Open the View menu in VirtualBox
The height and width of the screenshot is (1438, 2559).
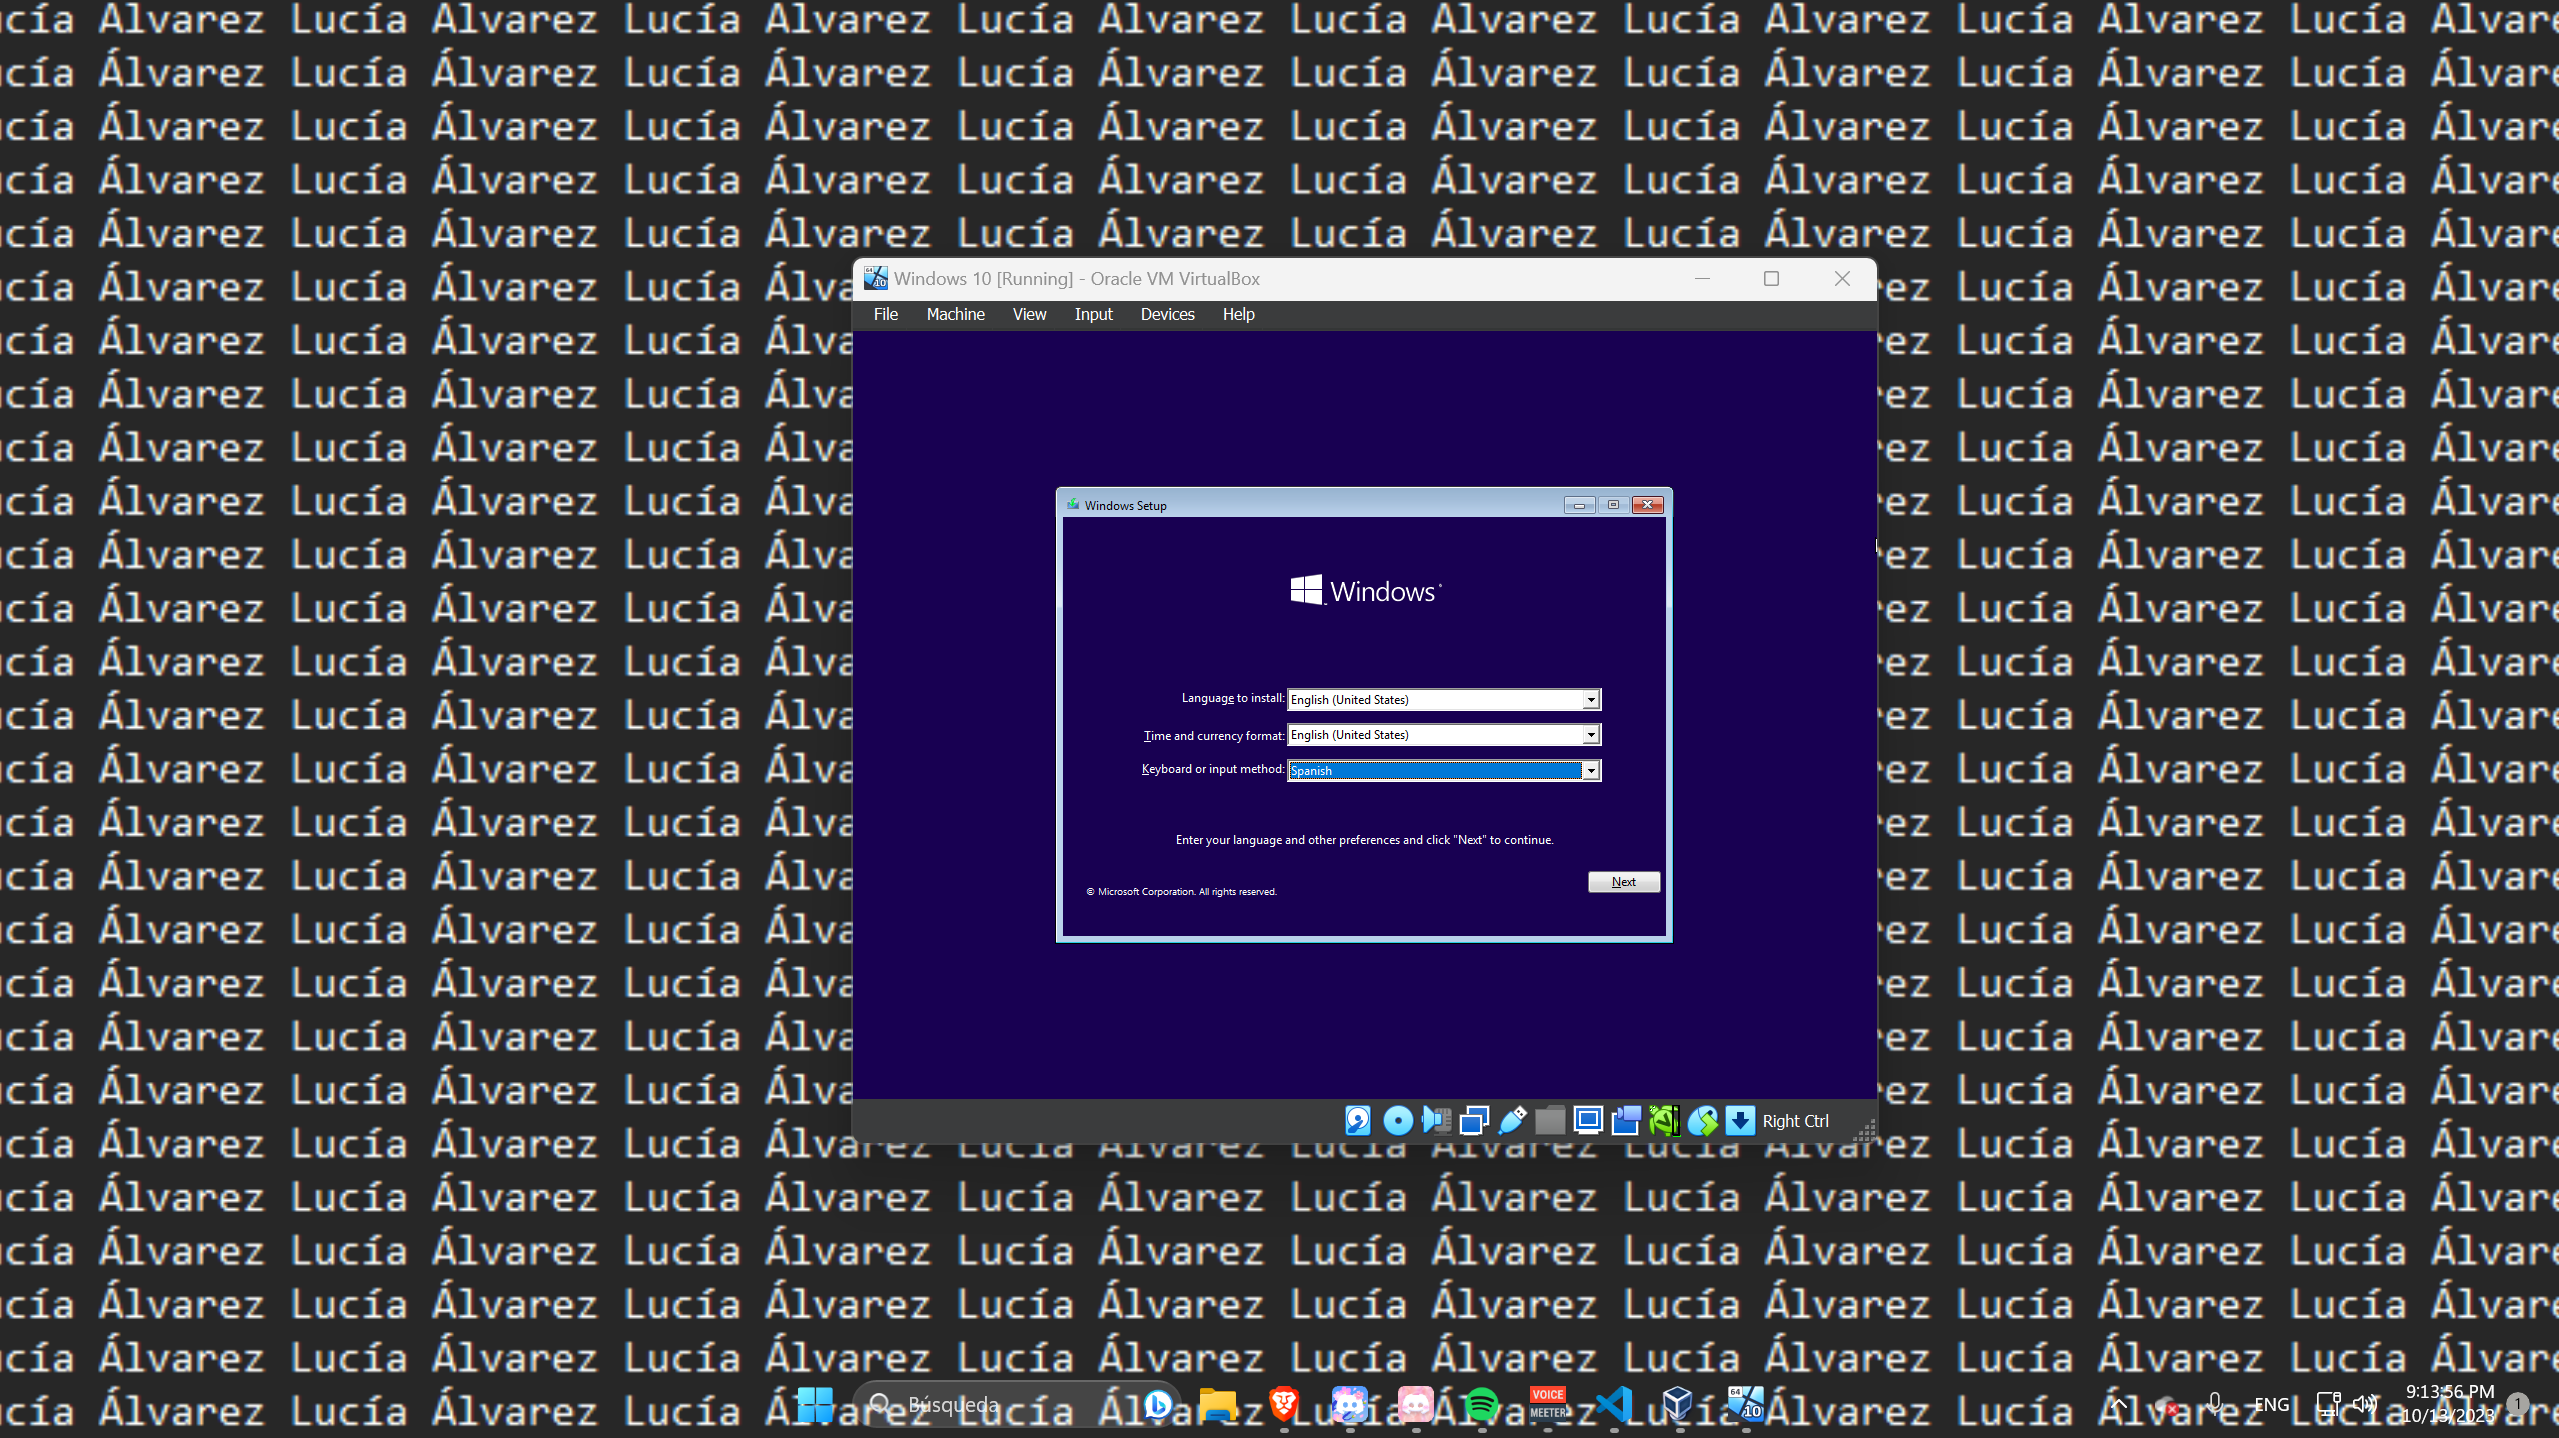tap(1029, 314)
